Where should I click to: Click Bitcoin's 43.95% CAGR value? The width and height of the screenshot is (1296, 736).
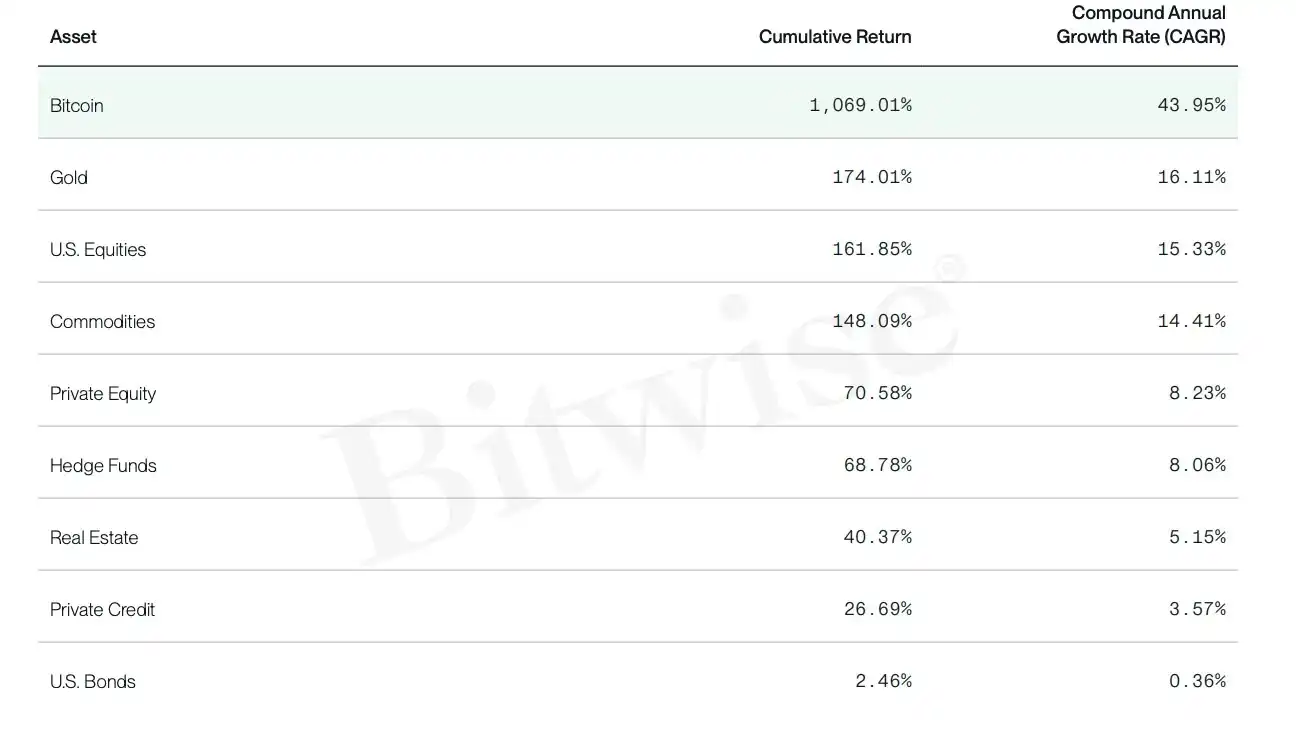click(x=1192, y=105)
